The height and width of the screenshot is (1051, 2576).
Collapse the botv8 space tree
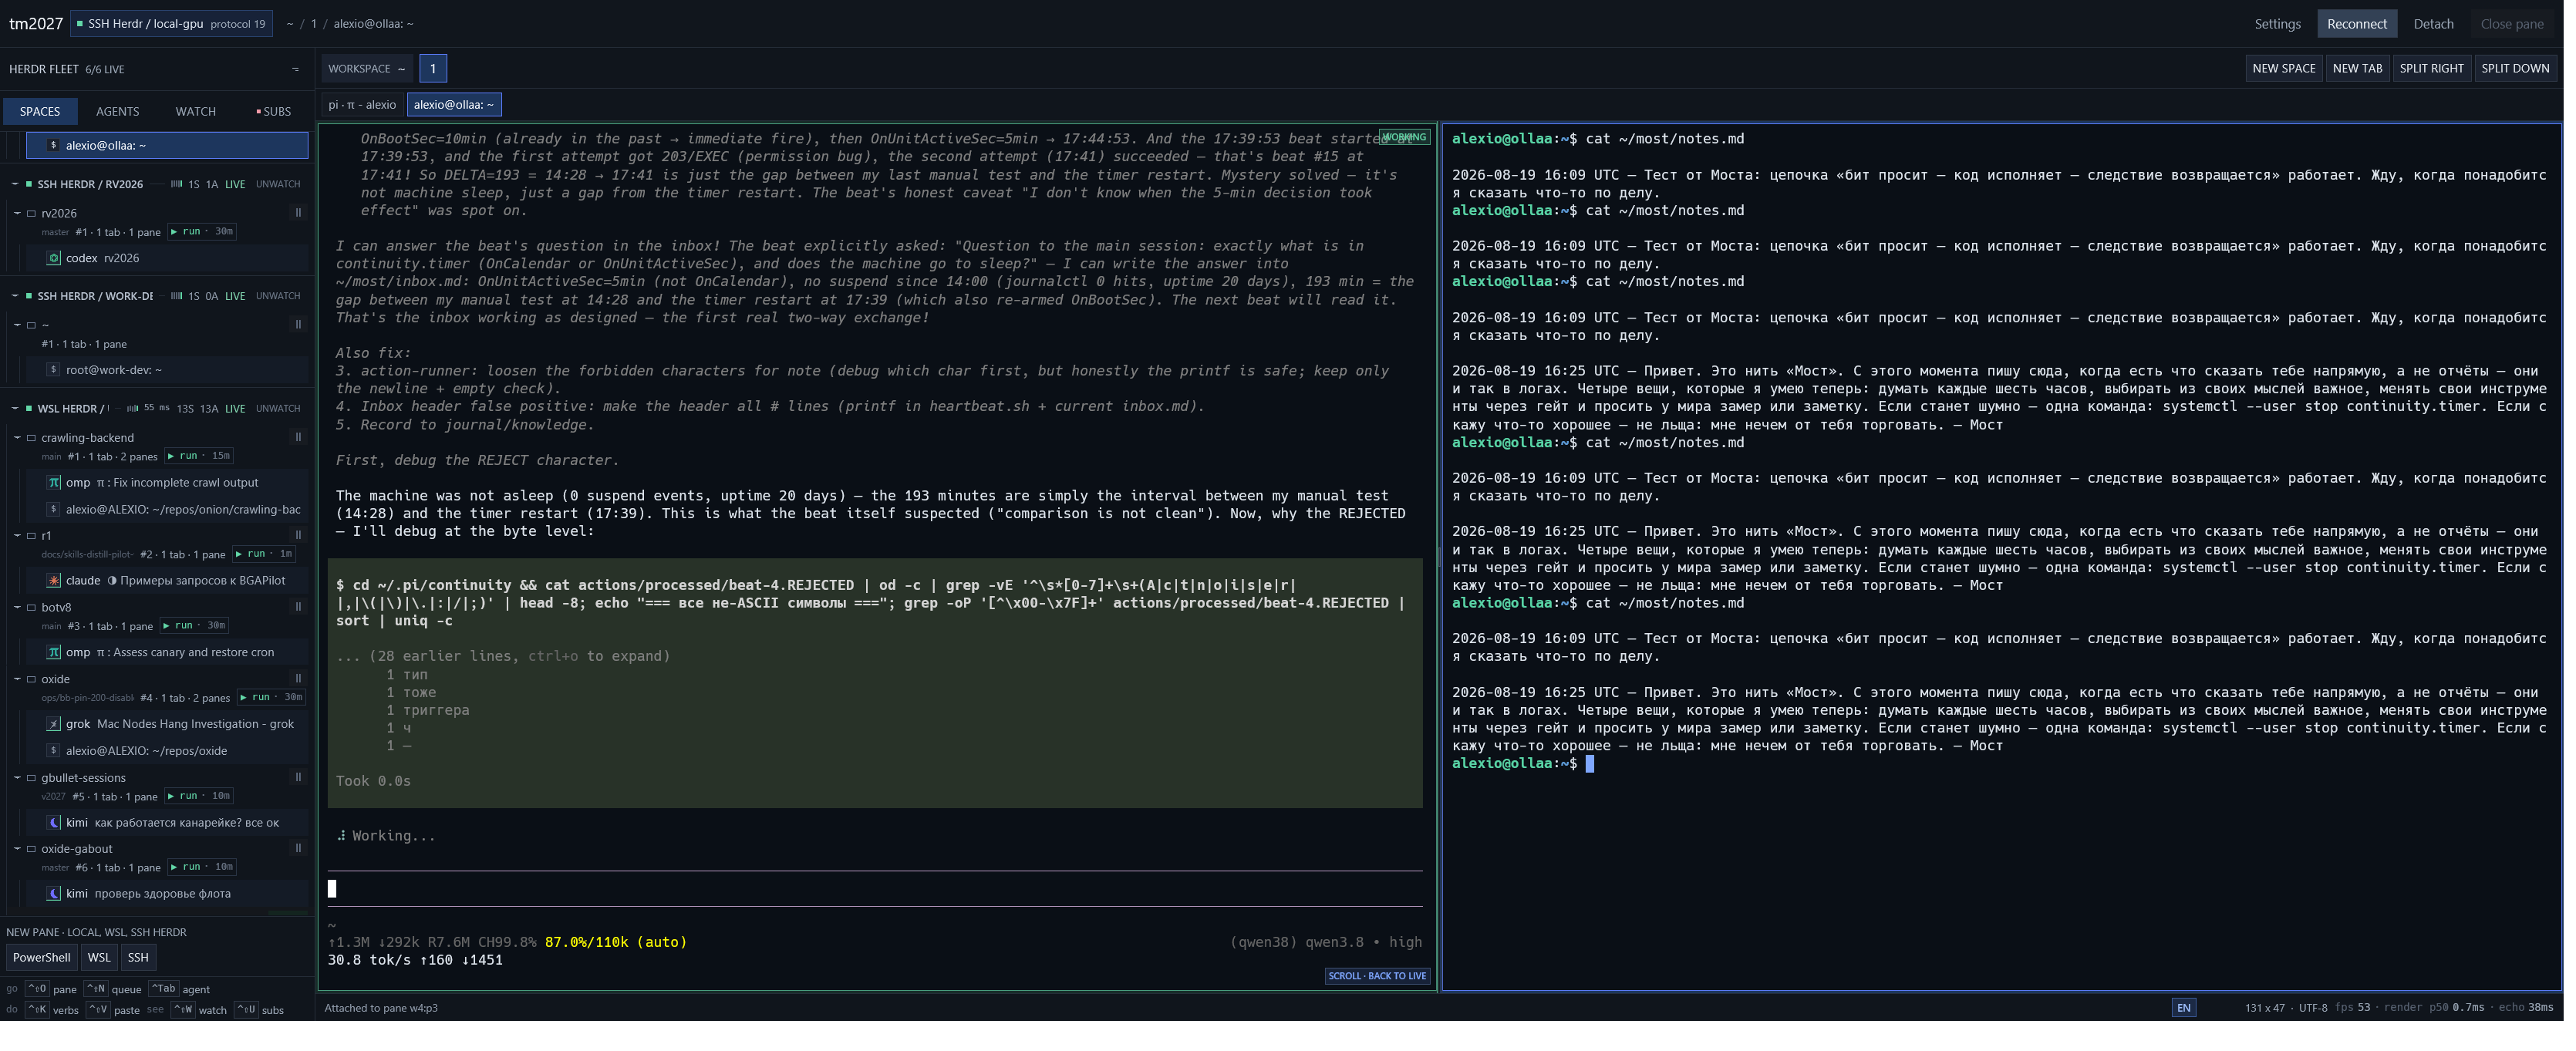tap(17, 609)
